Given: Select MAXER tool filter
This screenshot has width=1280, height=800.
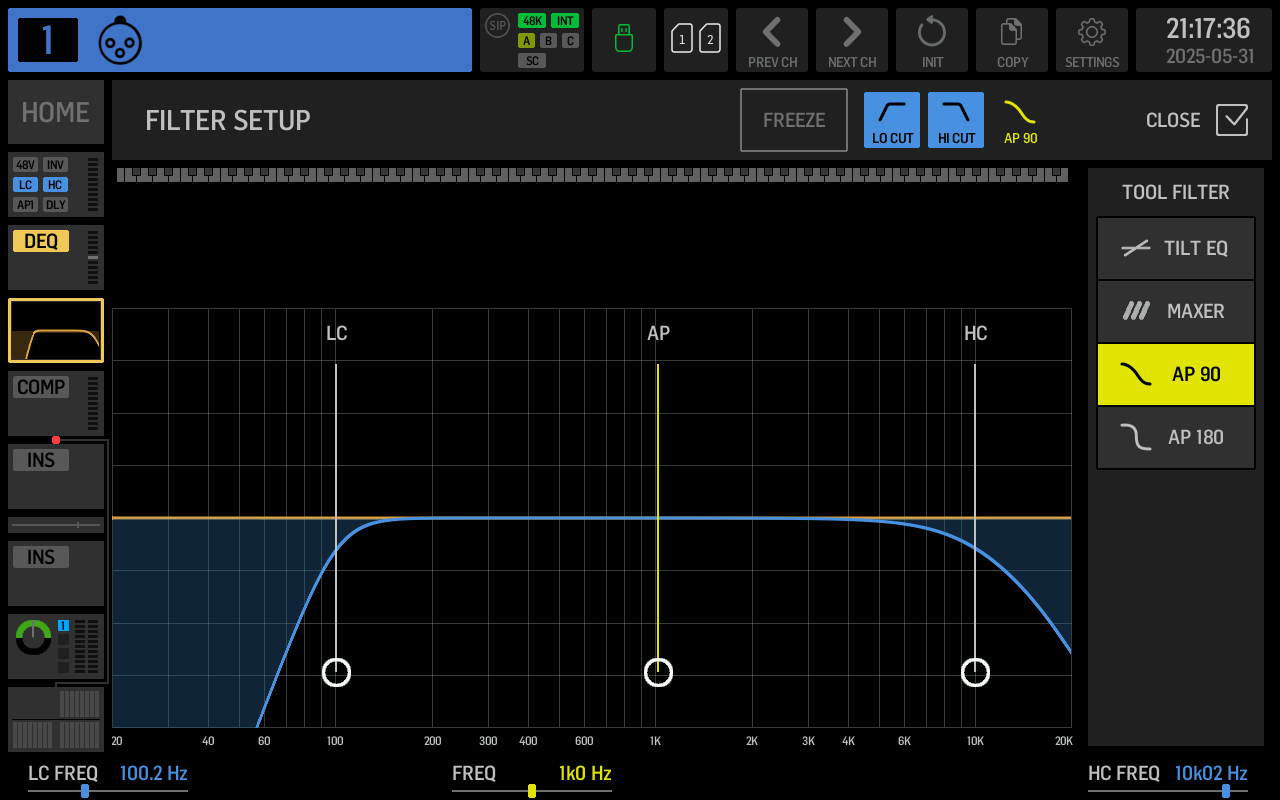Looking at the screenshot, I should coord(1176,311).
